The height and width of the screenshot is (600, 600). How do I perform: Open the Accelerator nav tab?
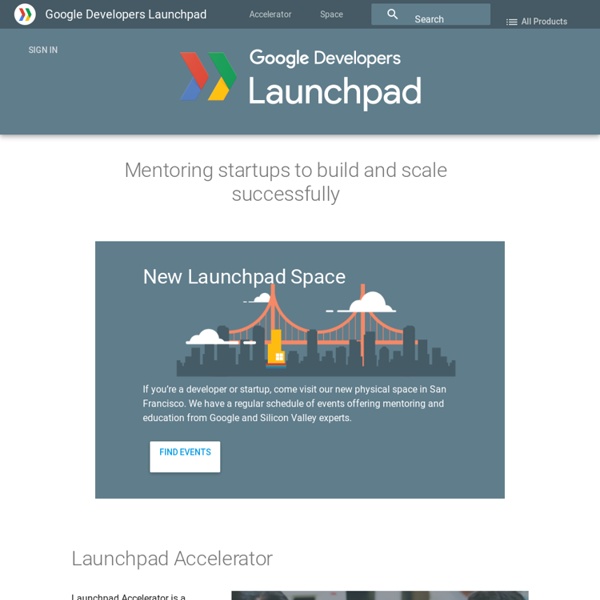click(270, 15)
